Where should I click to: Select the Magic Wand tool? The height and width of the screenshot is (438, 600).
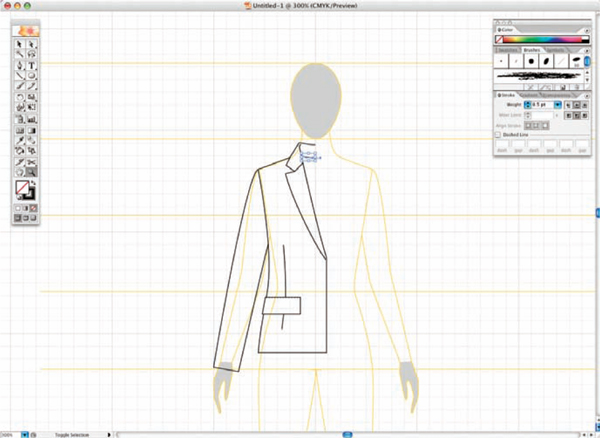pyautogui.click(x=20, y=54)
